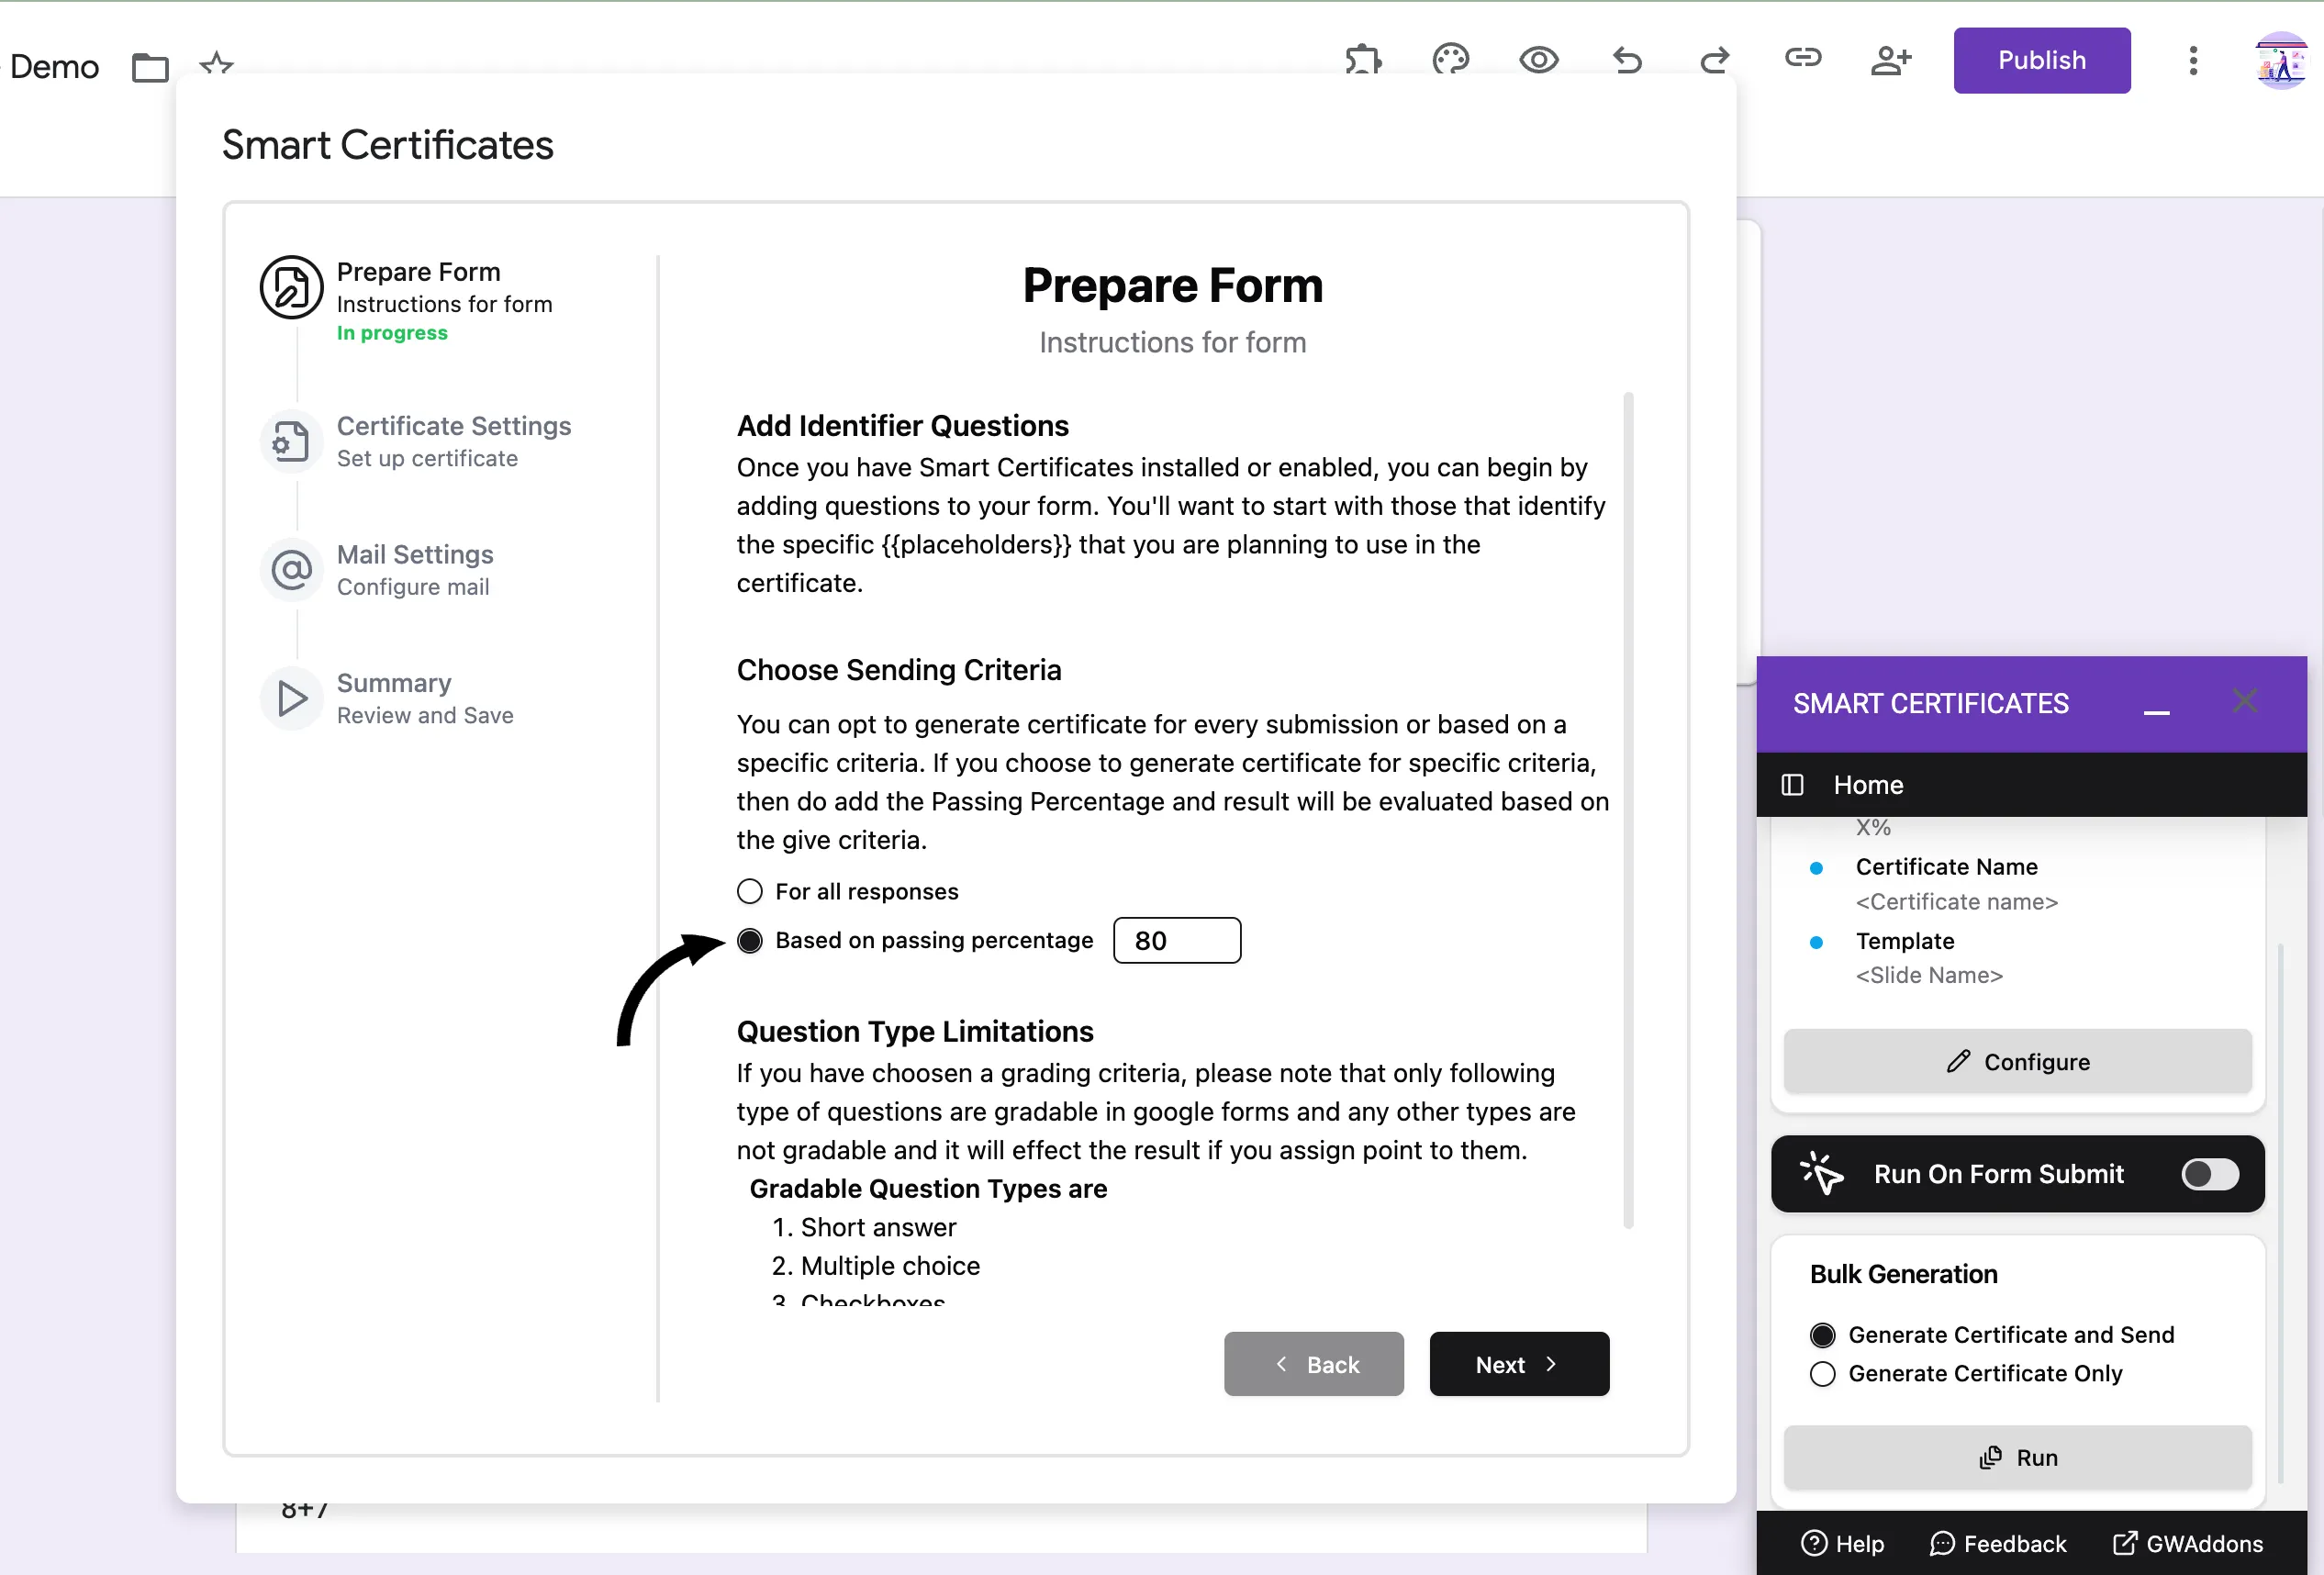Screen dimensions: 2324x1575
Task: Select Generate Certificate and Send
Action: point(1823,1335)
